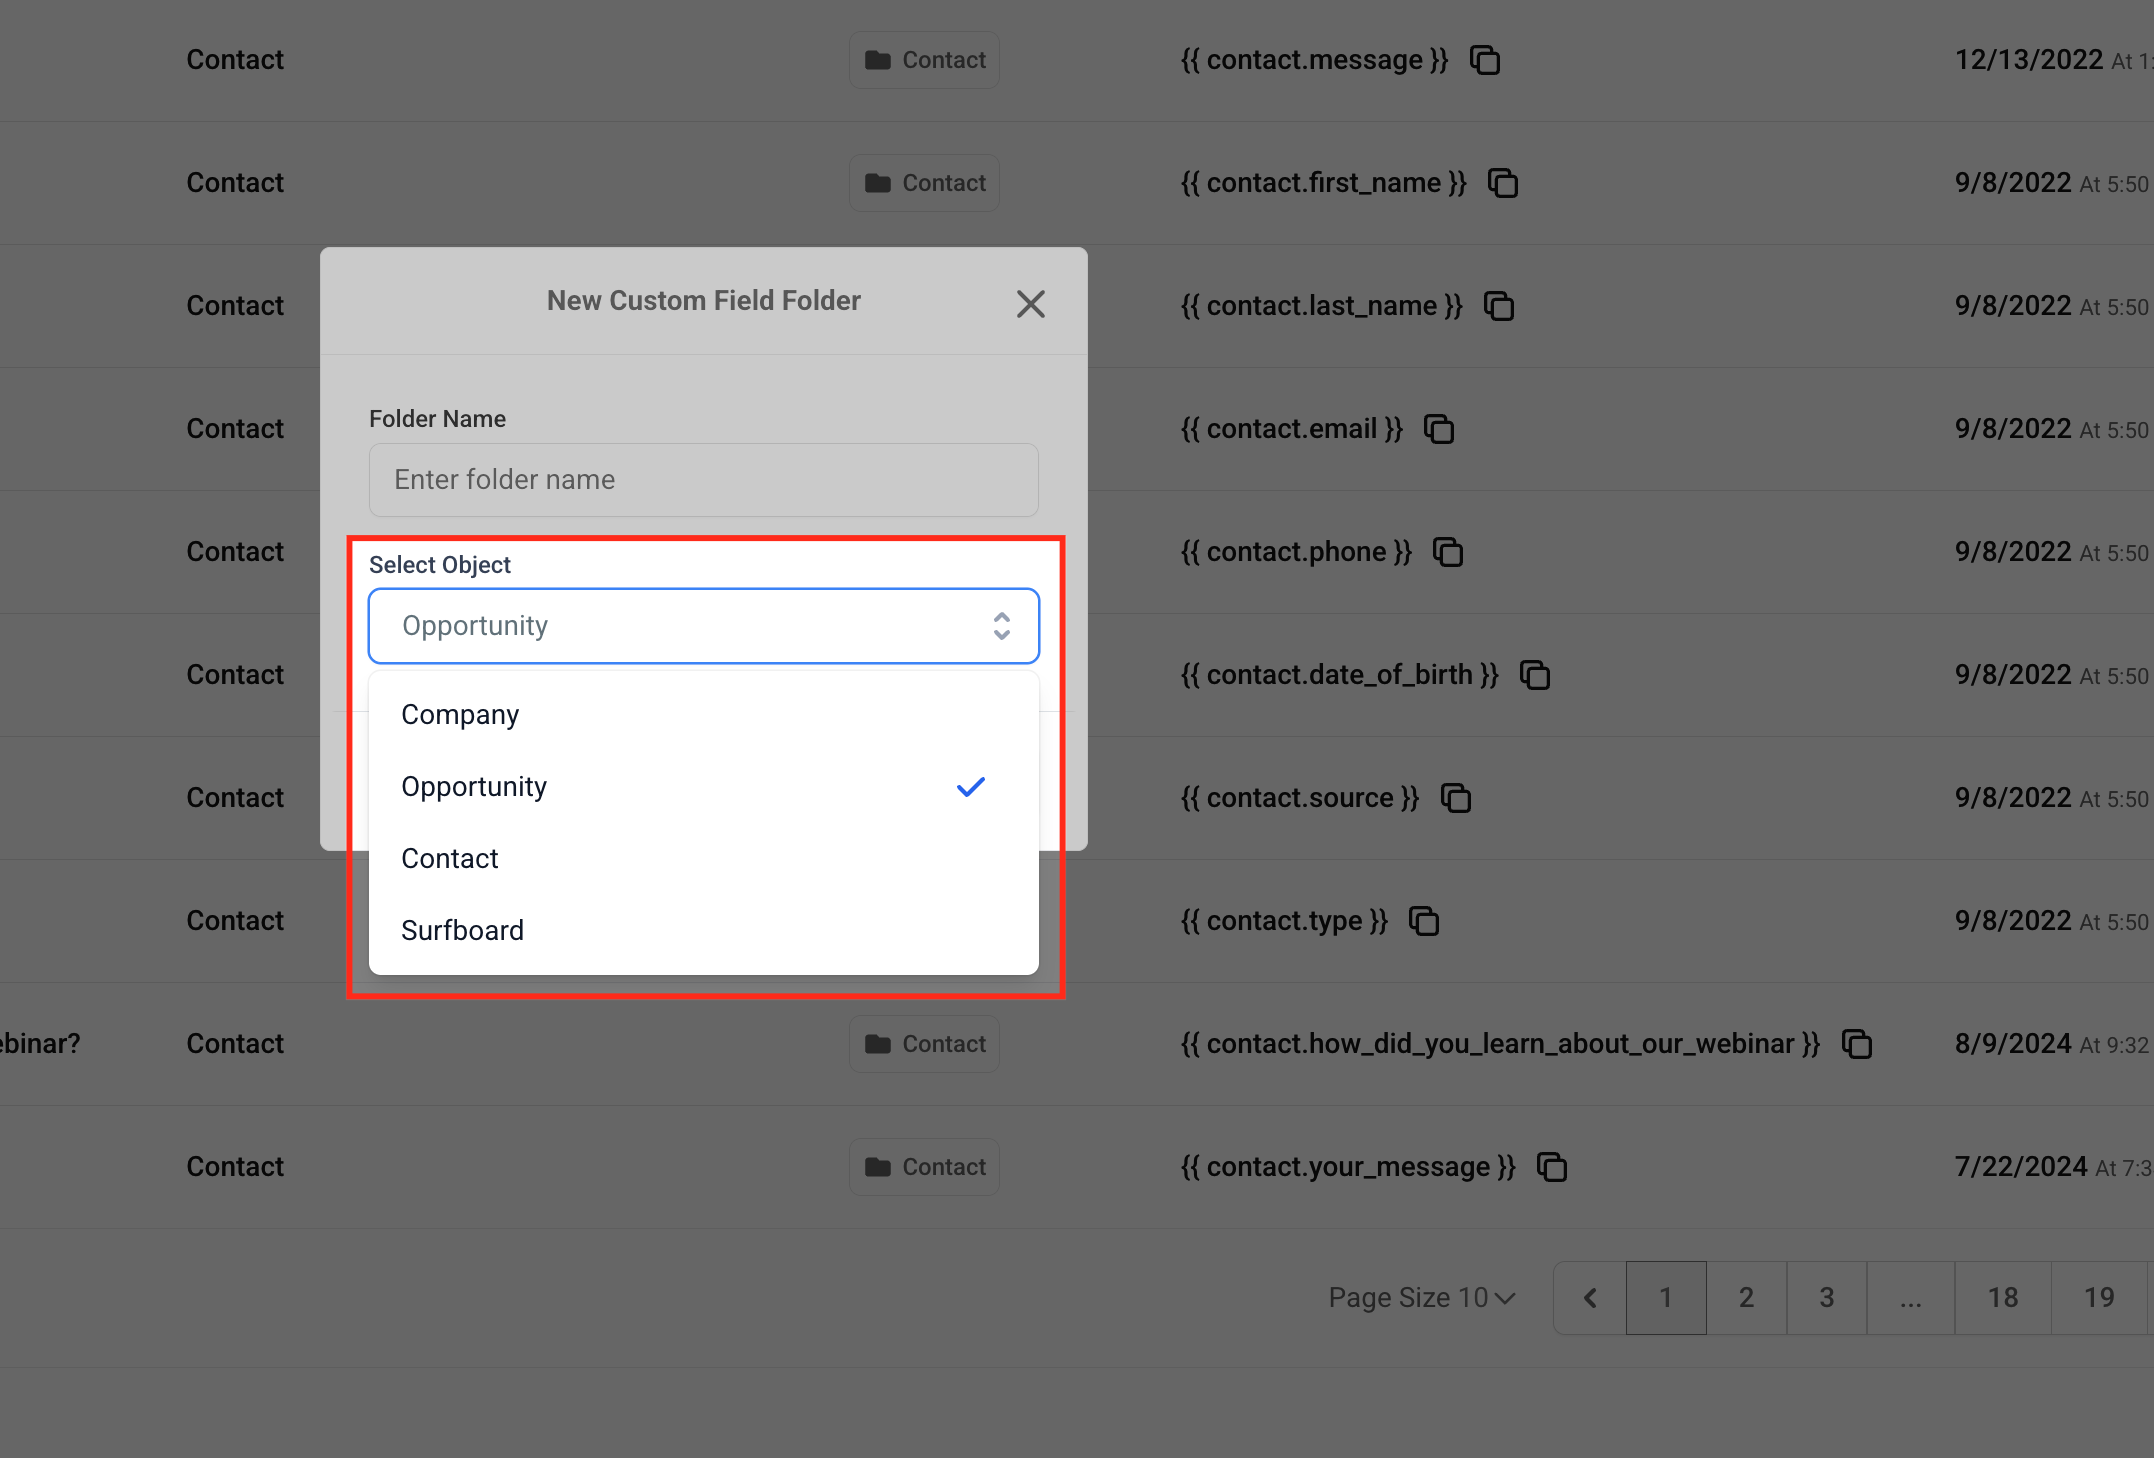The width and height of the screenshot is (2154, 1458).
Task: Go to the previous page arrow
Action: coord(1590,1298)
